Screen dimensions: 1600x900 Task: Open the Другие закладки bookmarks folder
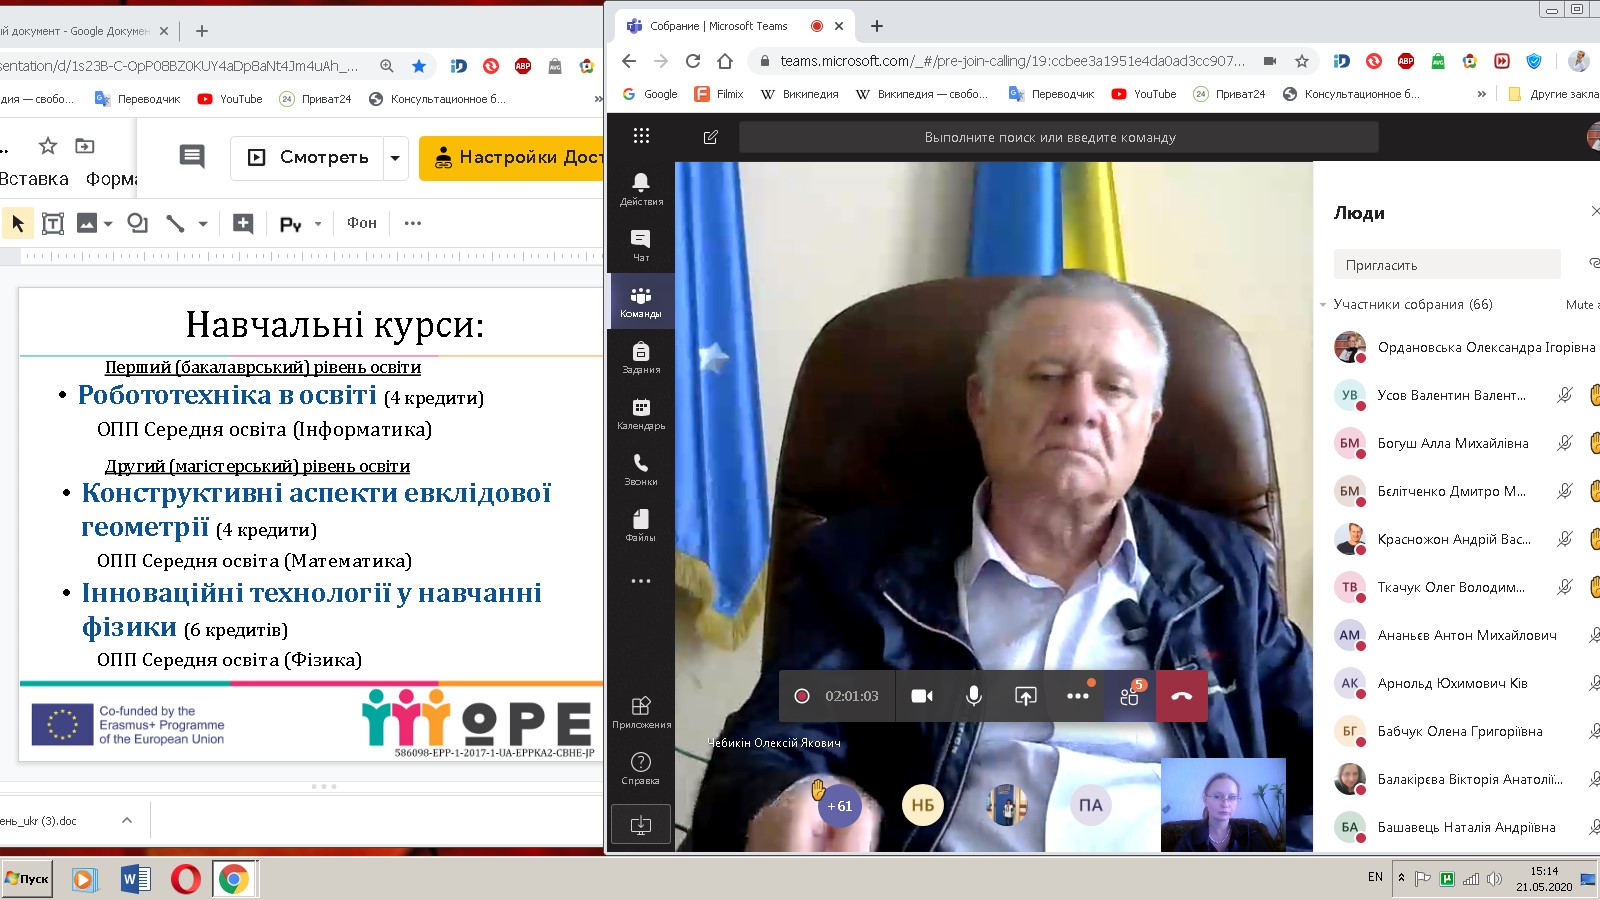coord(1553,94)
